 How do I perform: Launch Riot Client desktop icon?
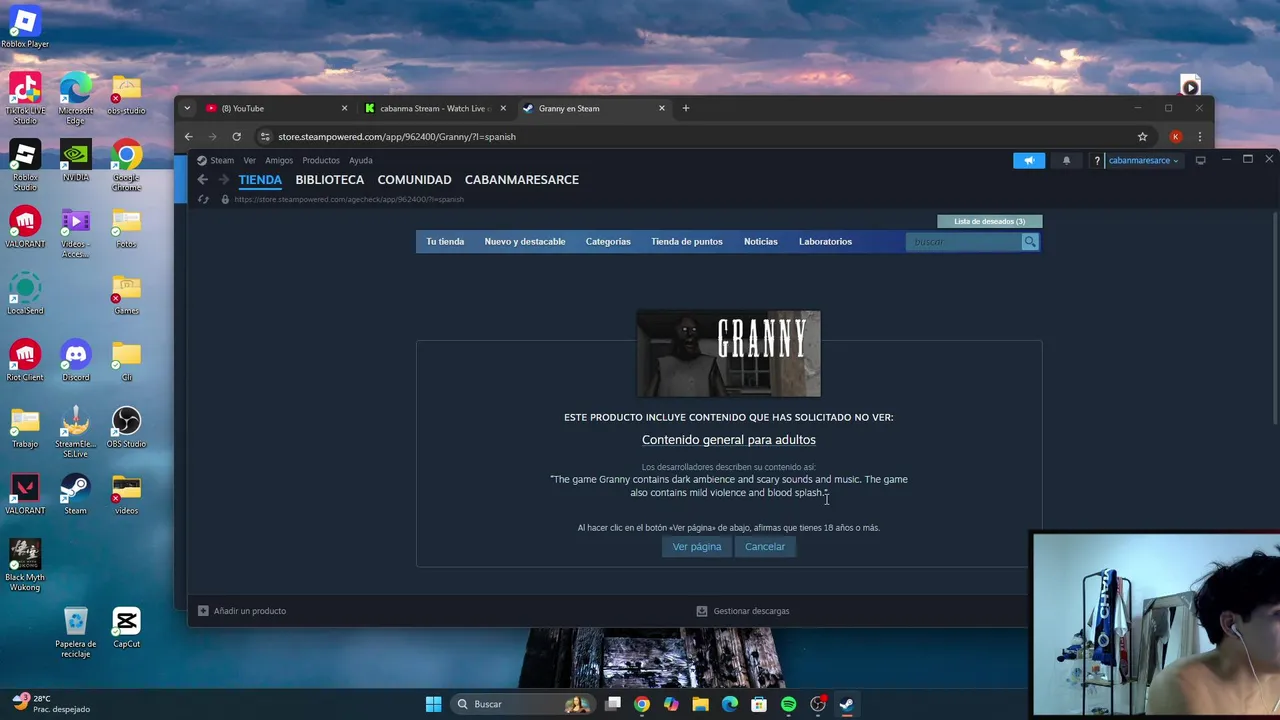(25, 360)
